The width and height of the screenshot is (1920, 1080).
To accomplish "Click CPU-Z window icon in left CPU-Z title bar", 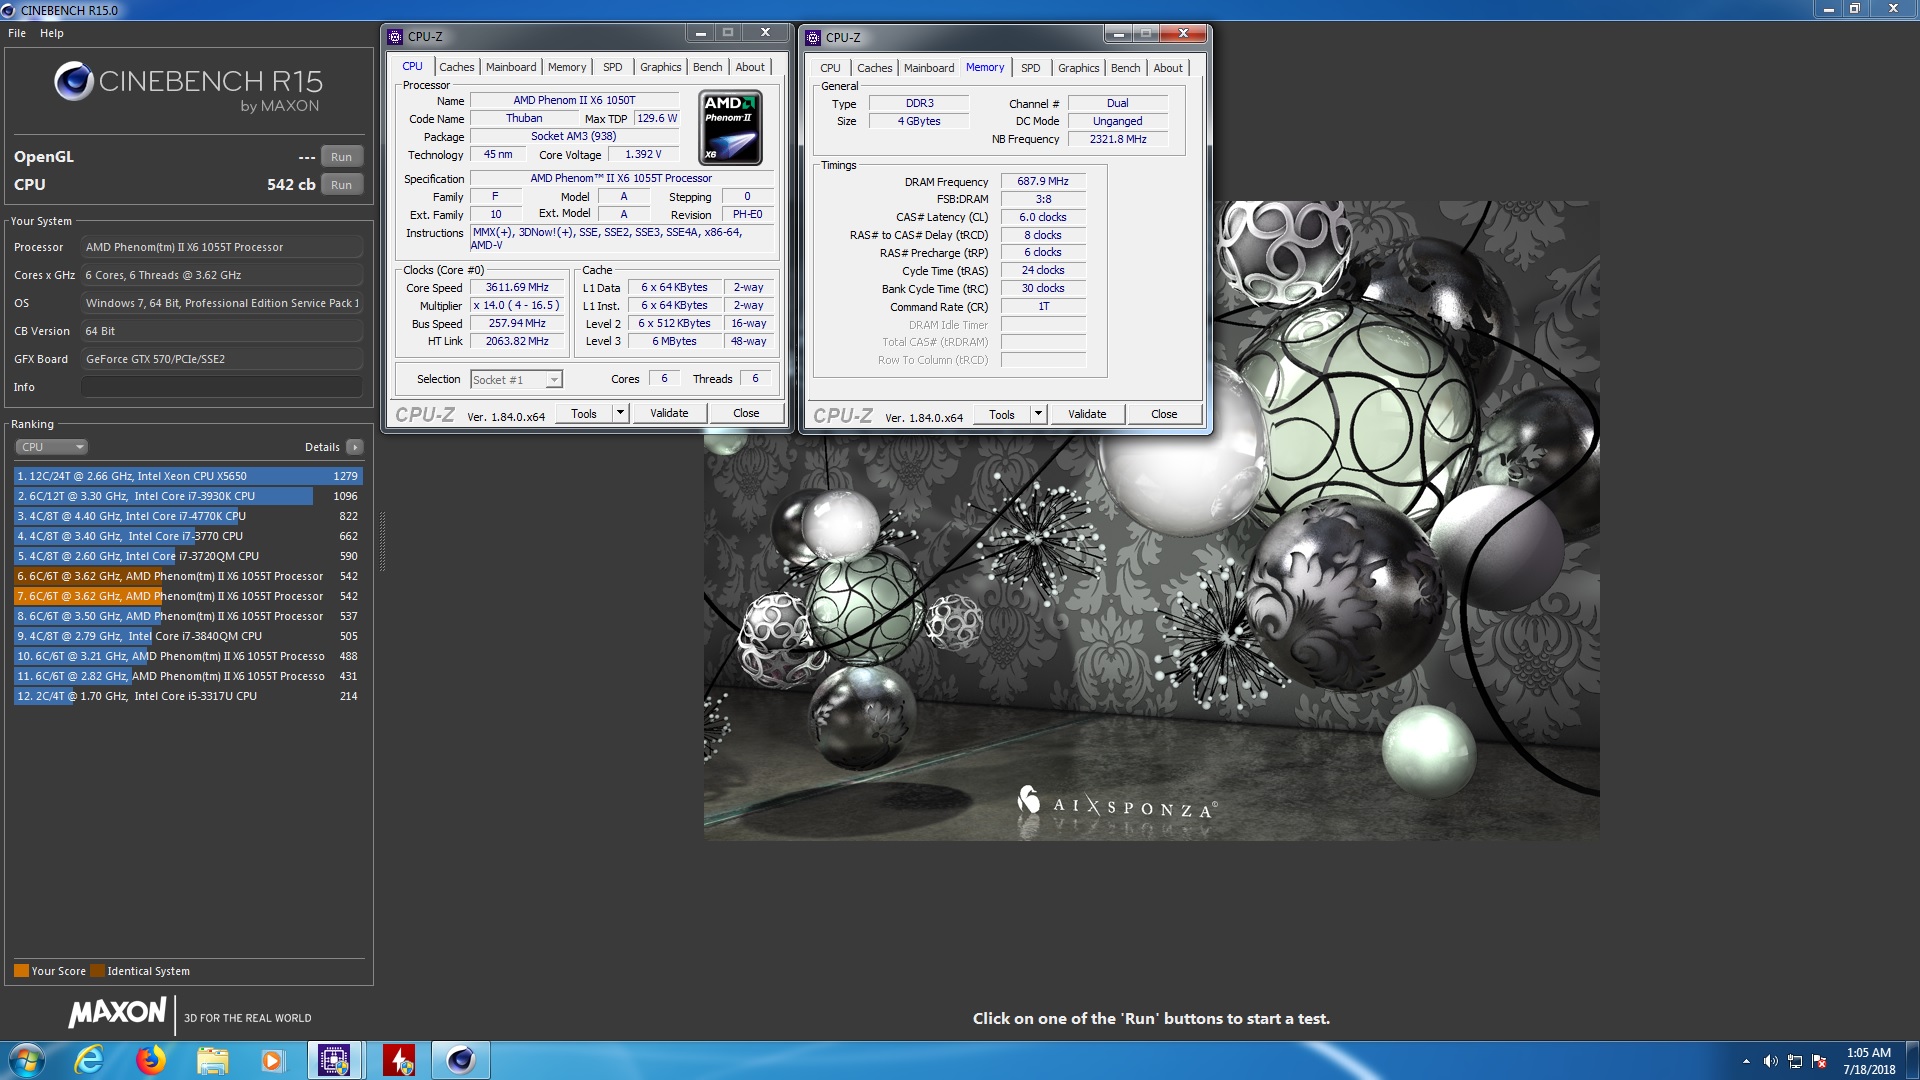I will 395,37.
